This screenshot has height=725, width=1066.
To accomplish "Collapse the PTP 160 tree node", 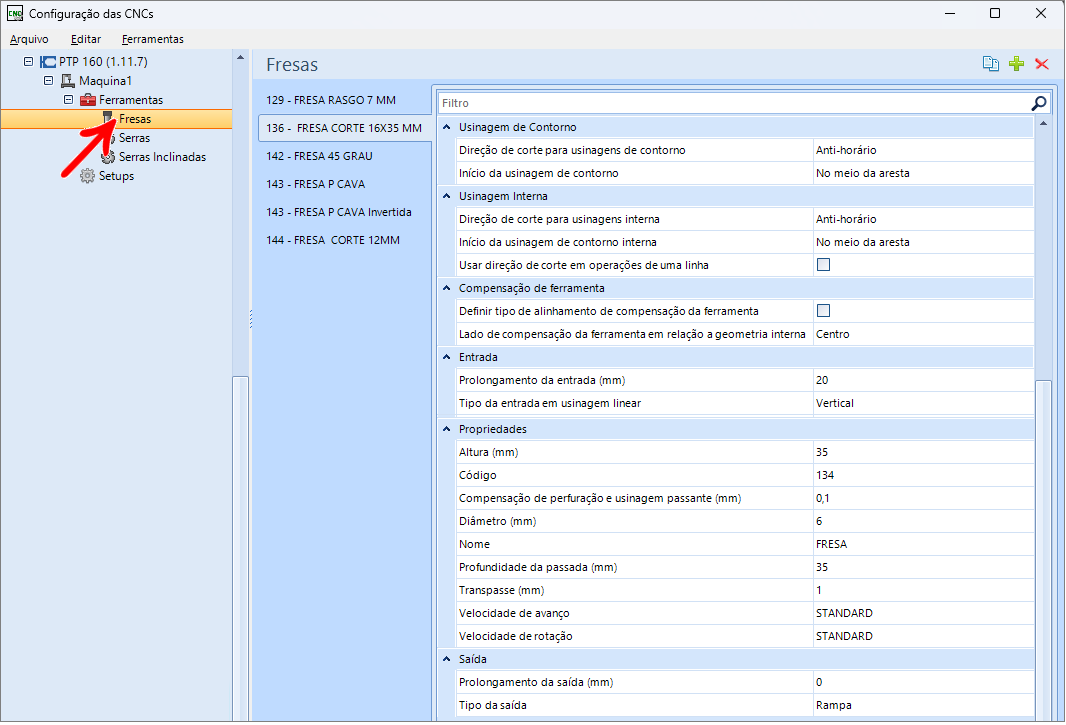I will click(x=29, y=62).
